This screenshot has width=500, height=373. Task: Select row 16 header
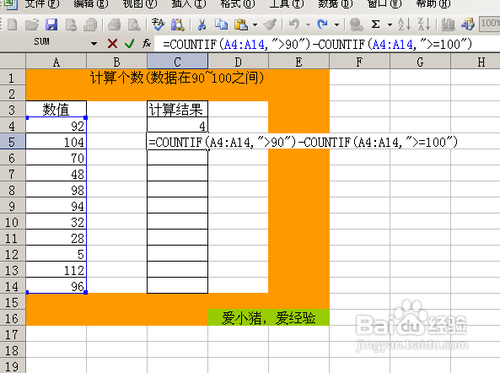coord(12,318)
